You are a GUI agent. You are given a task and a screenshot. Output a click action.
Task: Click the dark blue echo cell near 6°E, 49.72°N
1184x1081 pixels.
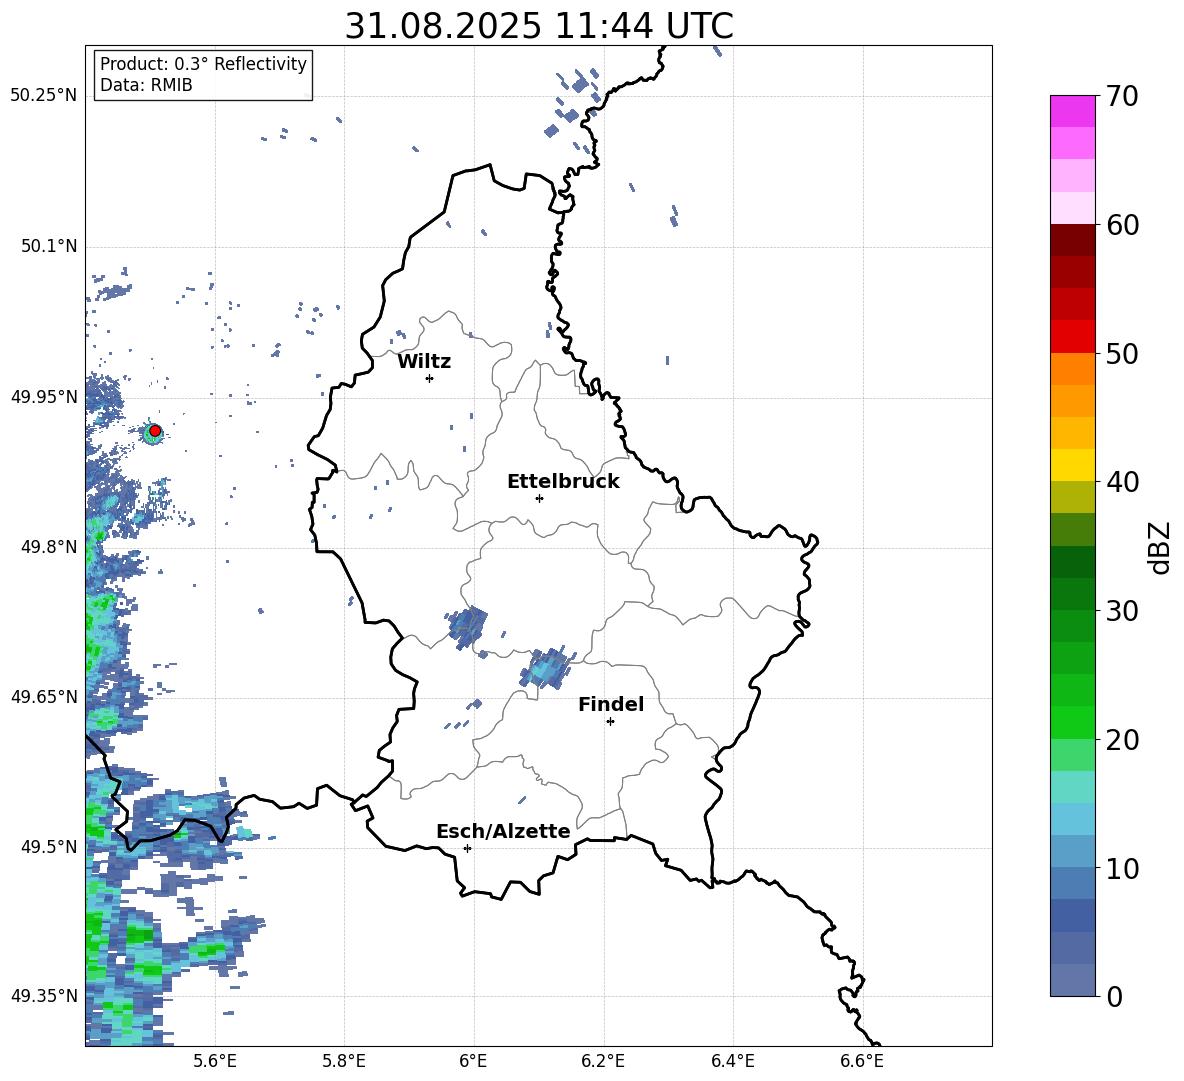click(x=467, y=627)
